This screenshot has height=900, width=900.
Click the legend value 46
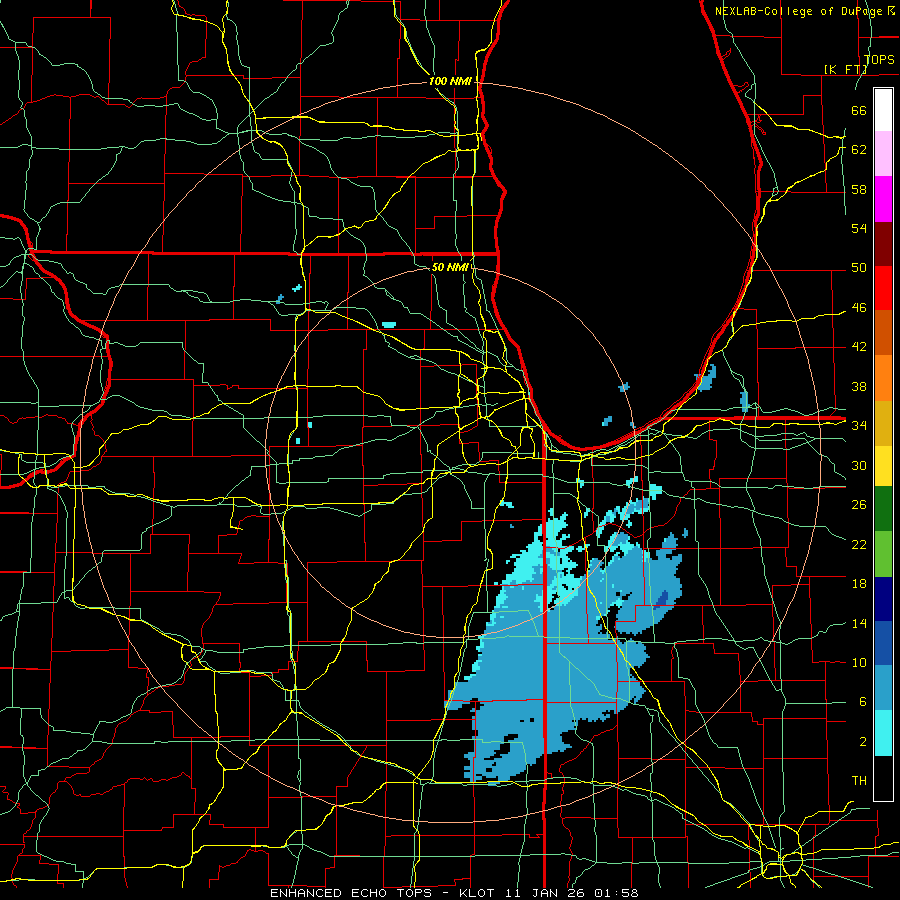click(859, 308)
